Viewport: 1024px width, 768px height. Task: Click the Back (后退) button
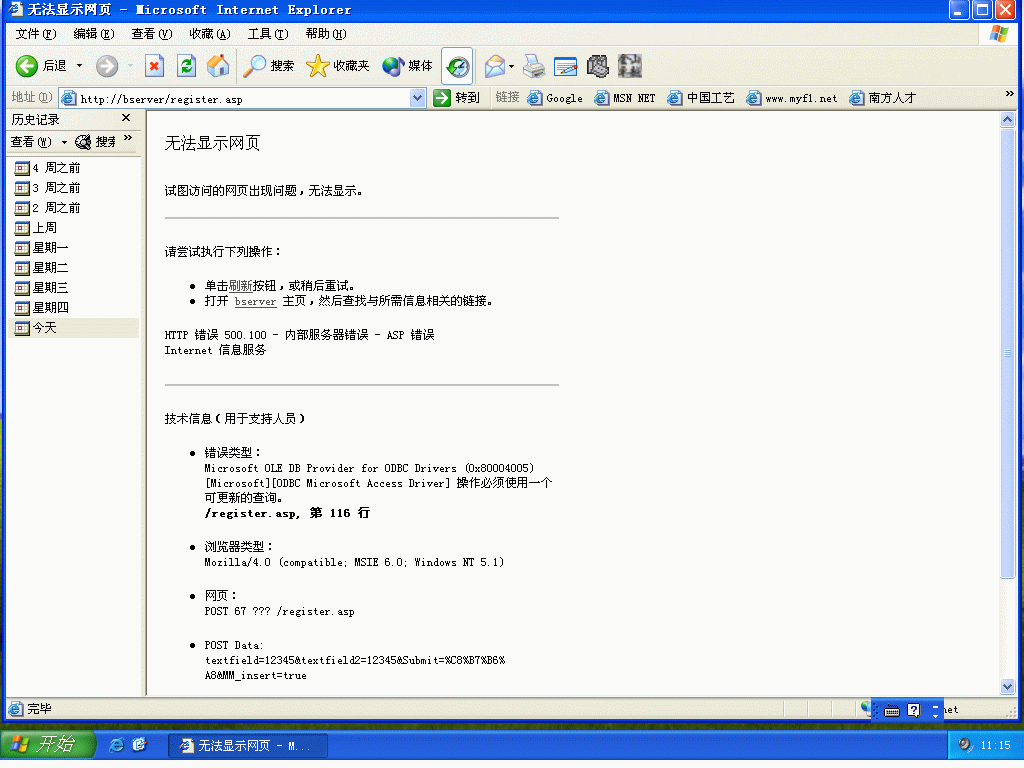pyautogui.click(x=41, y=66)
